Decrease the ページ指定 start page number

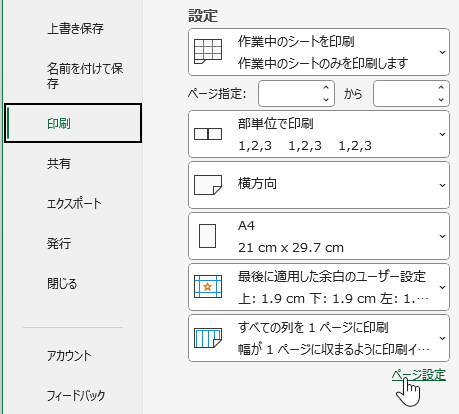pos(326,100)
